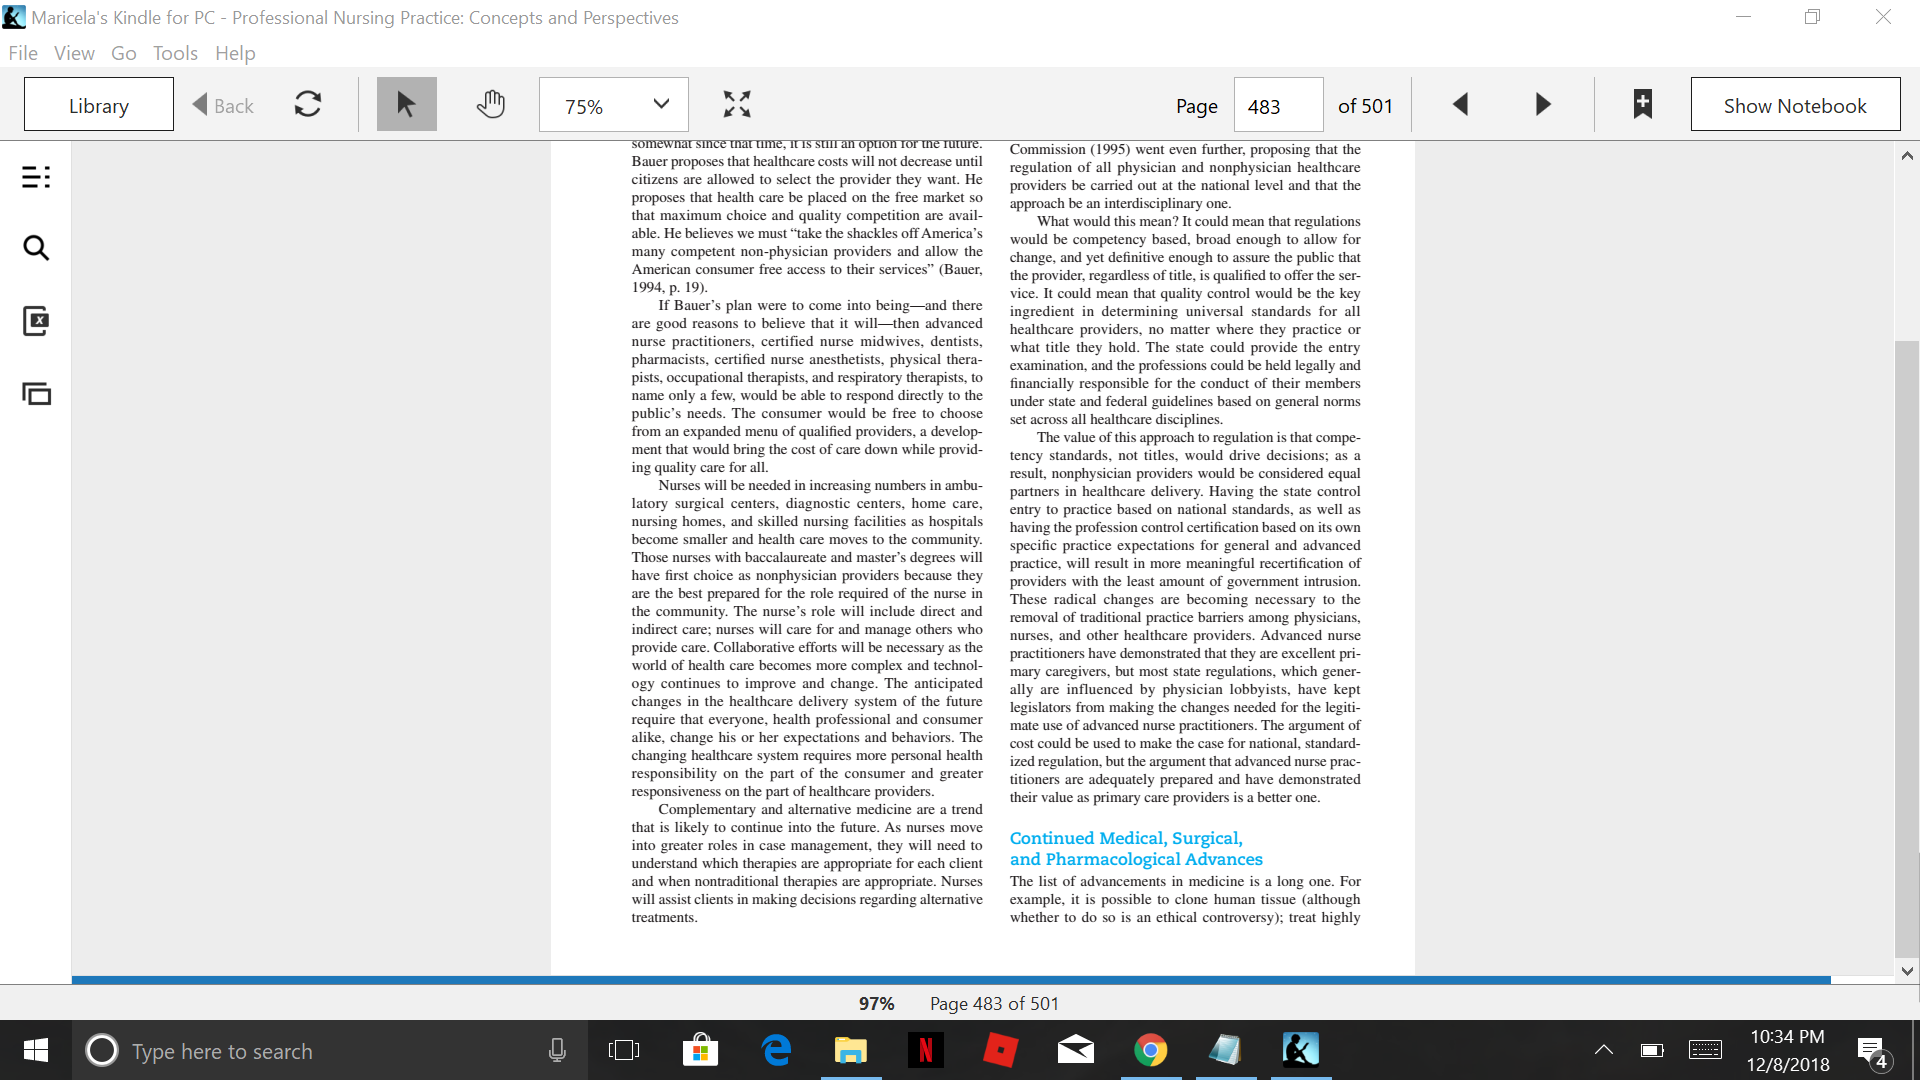Open the table of contents sidebar icon
Viewport: 1920px width, 1080px height.
pos(36,177)
